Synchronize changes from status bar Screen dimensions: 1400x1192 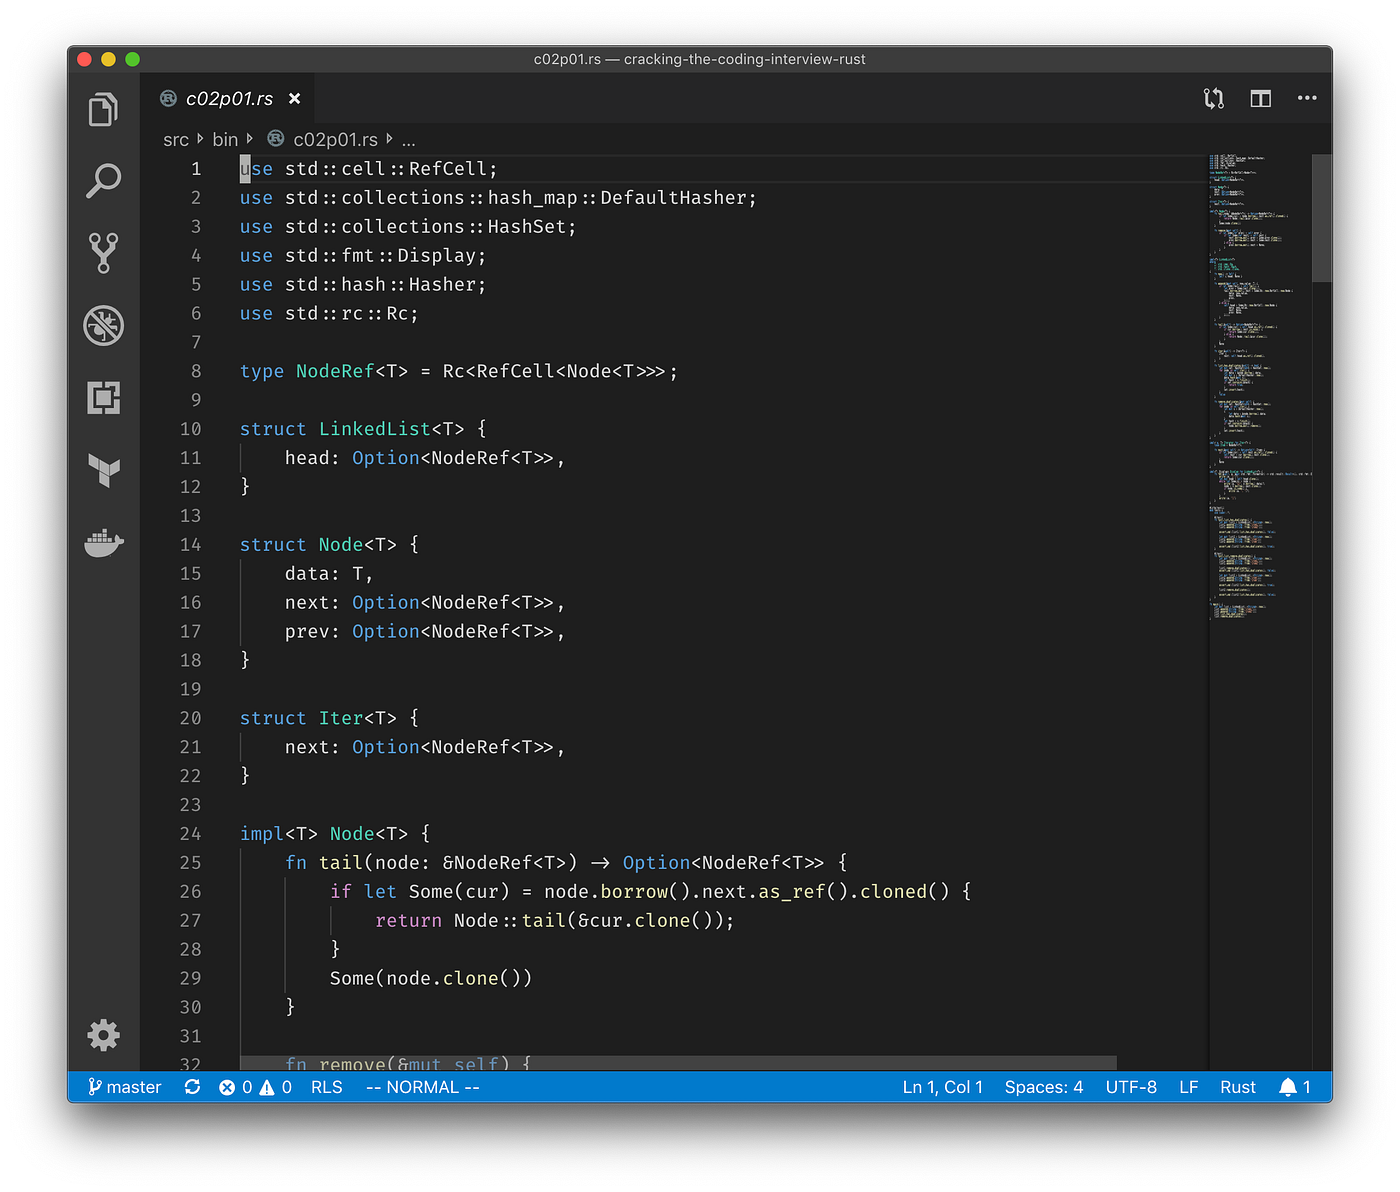pos(192,1087)
